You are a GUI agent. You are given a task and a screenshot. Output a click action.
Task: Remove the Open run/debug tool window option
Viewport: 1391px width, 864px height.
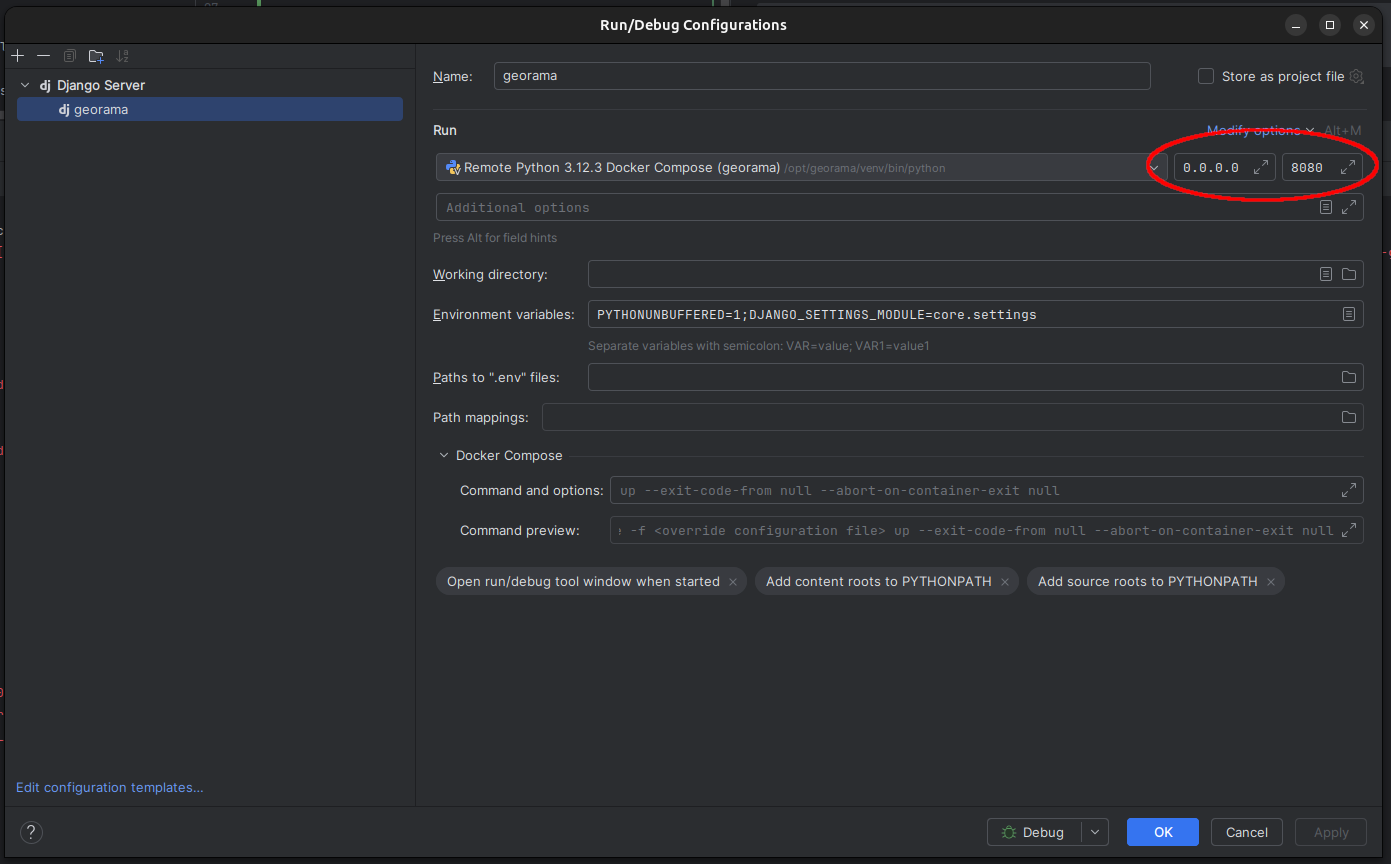coord(733,582)
